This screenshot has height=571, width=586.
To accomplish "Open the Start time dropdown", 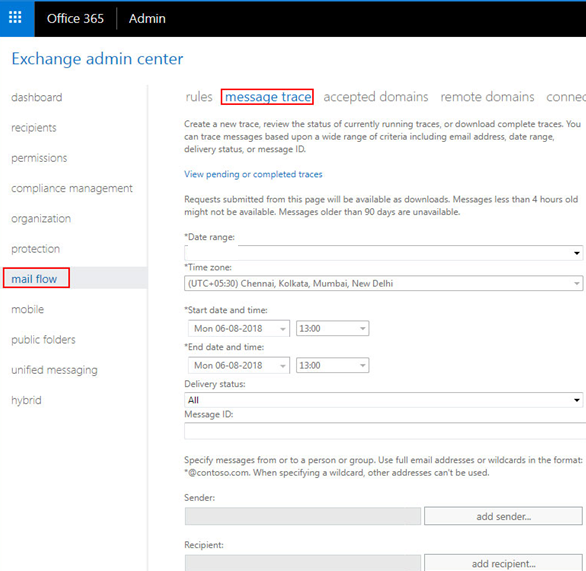I will point(333,328).
